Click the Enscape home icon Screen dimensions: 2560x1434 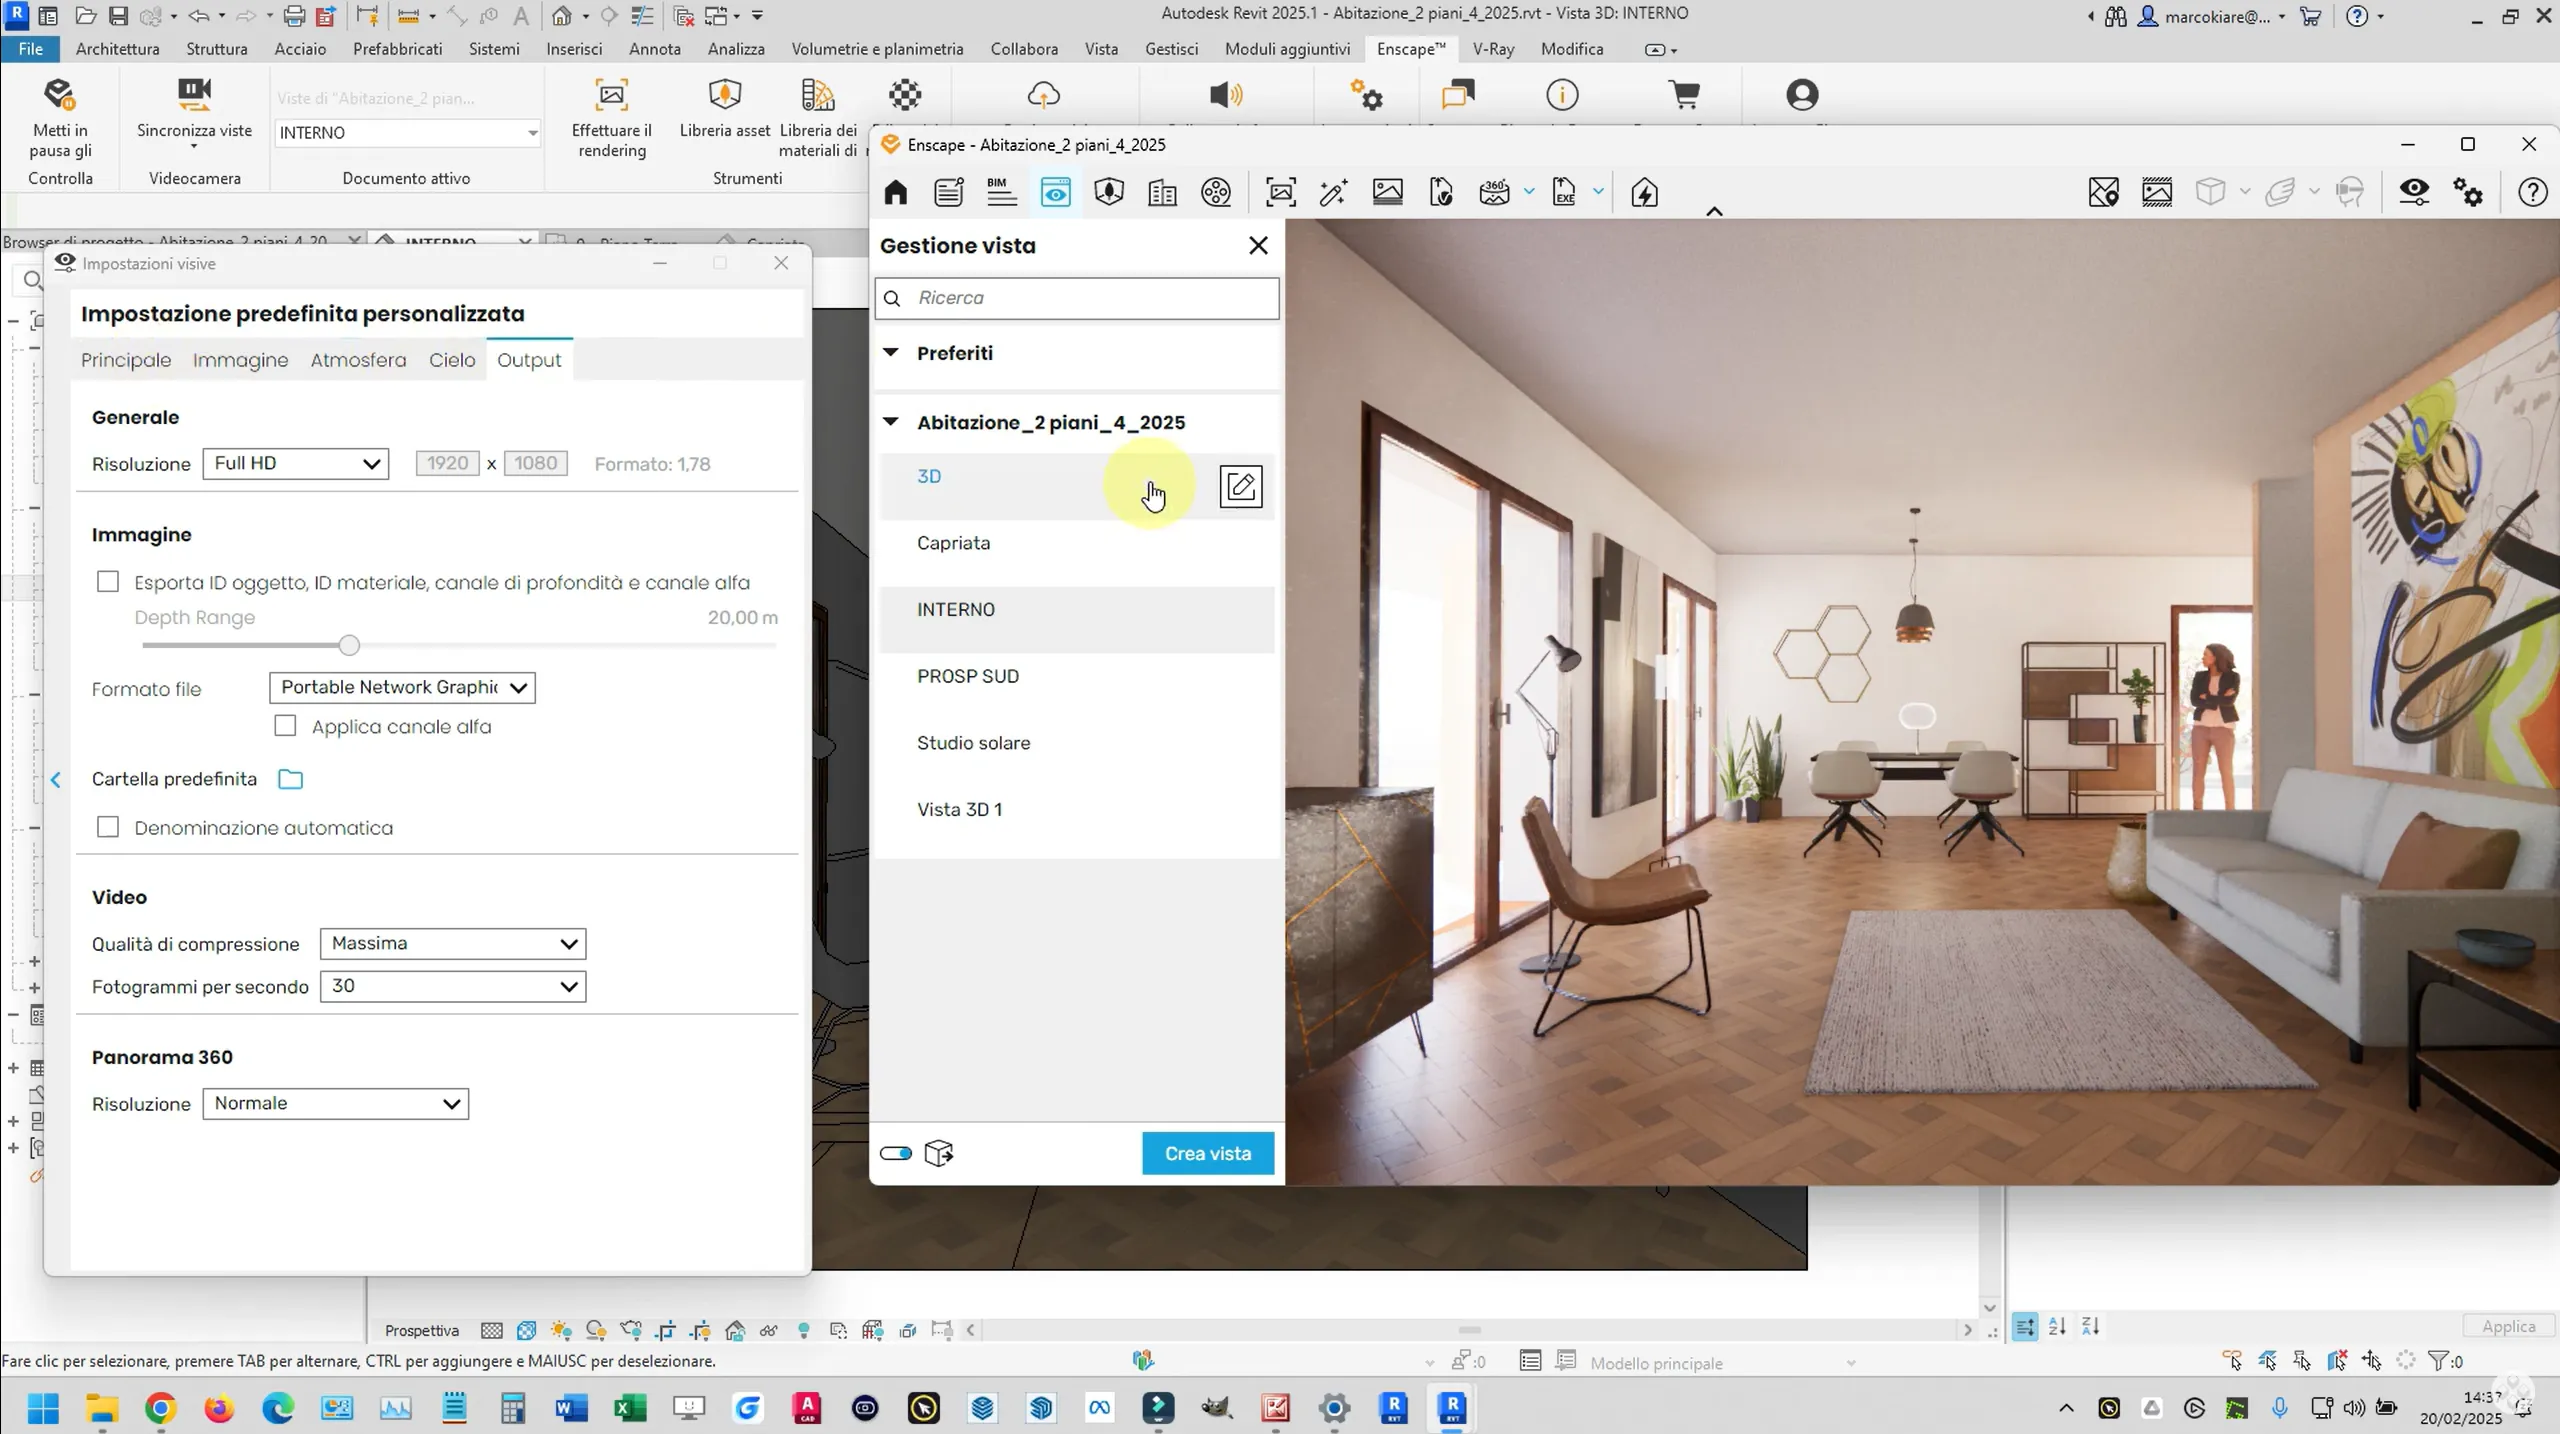click(895, 192)
